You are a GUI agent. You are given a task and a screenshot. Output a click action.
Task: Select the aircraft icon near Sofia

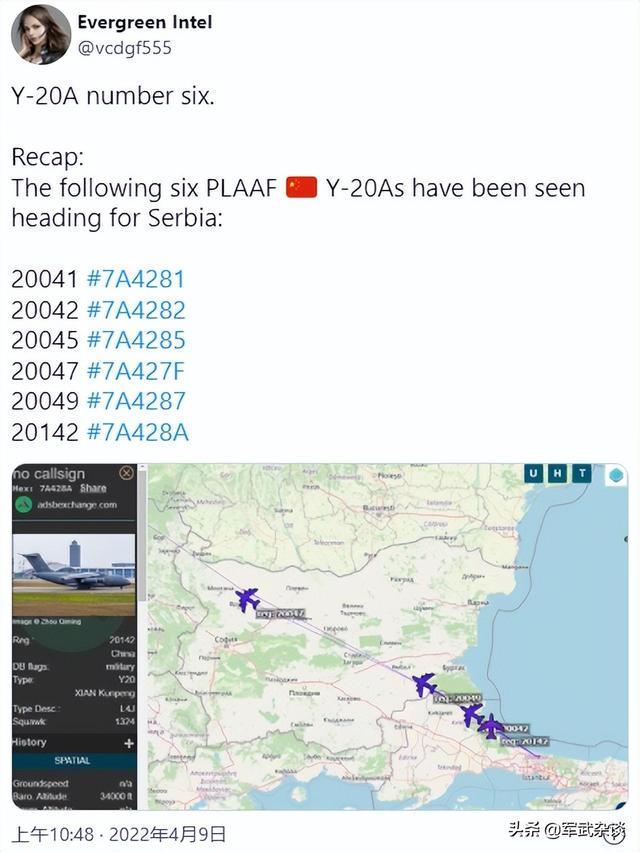[246, 599]
